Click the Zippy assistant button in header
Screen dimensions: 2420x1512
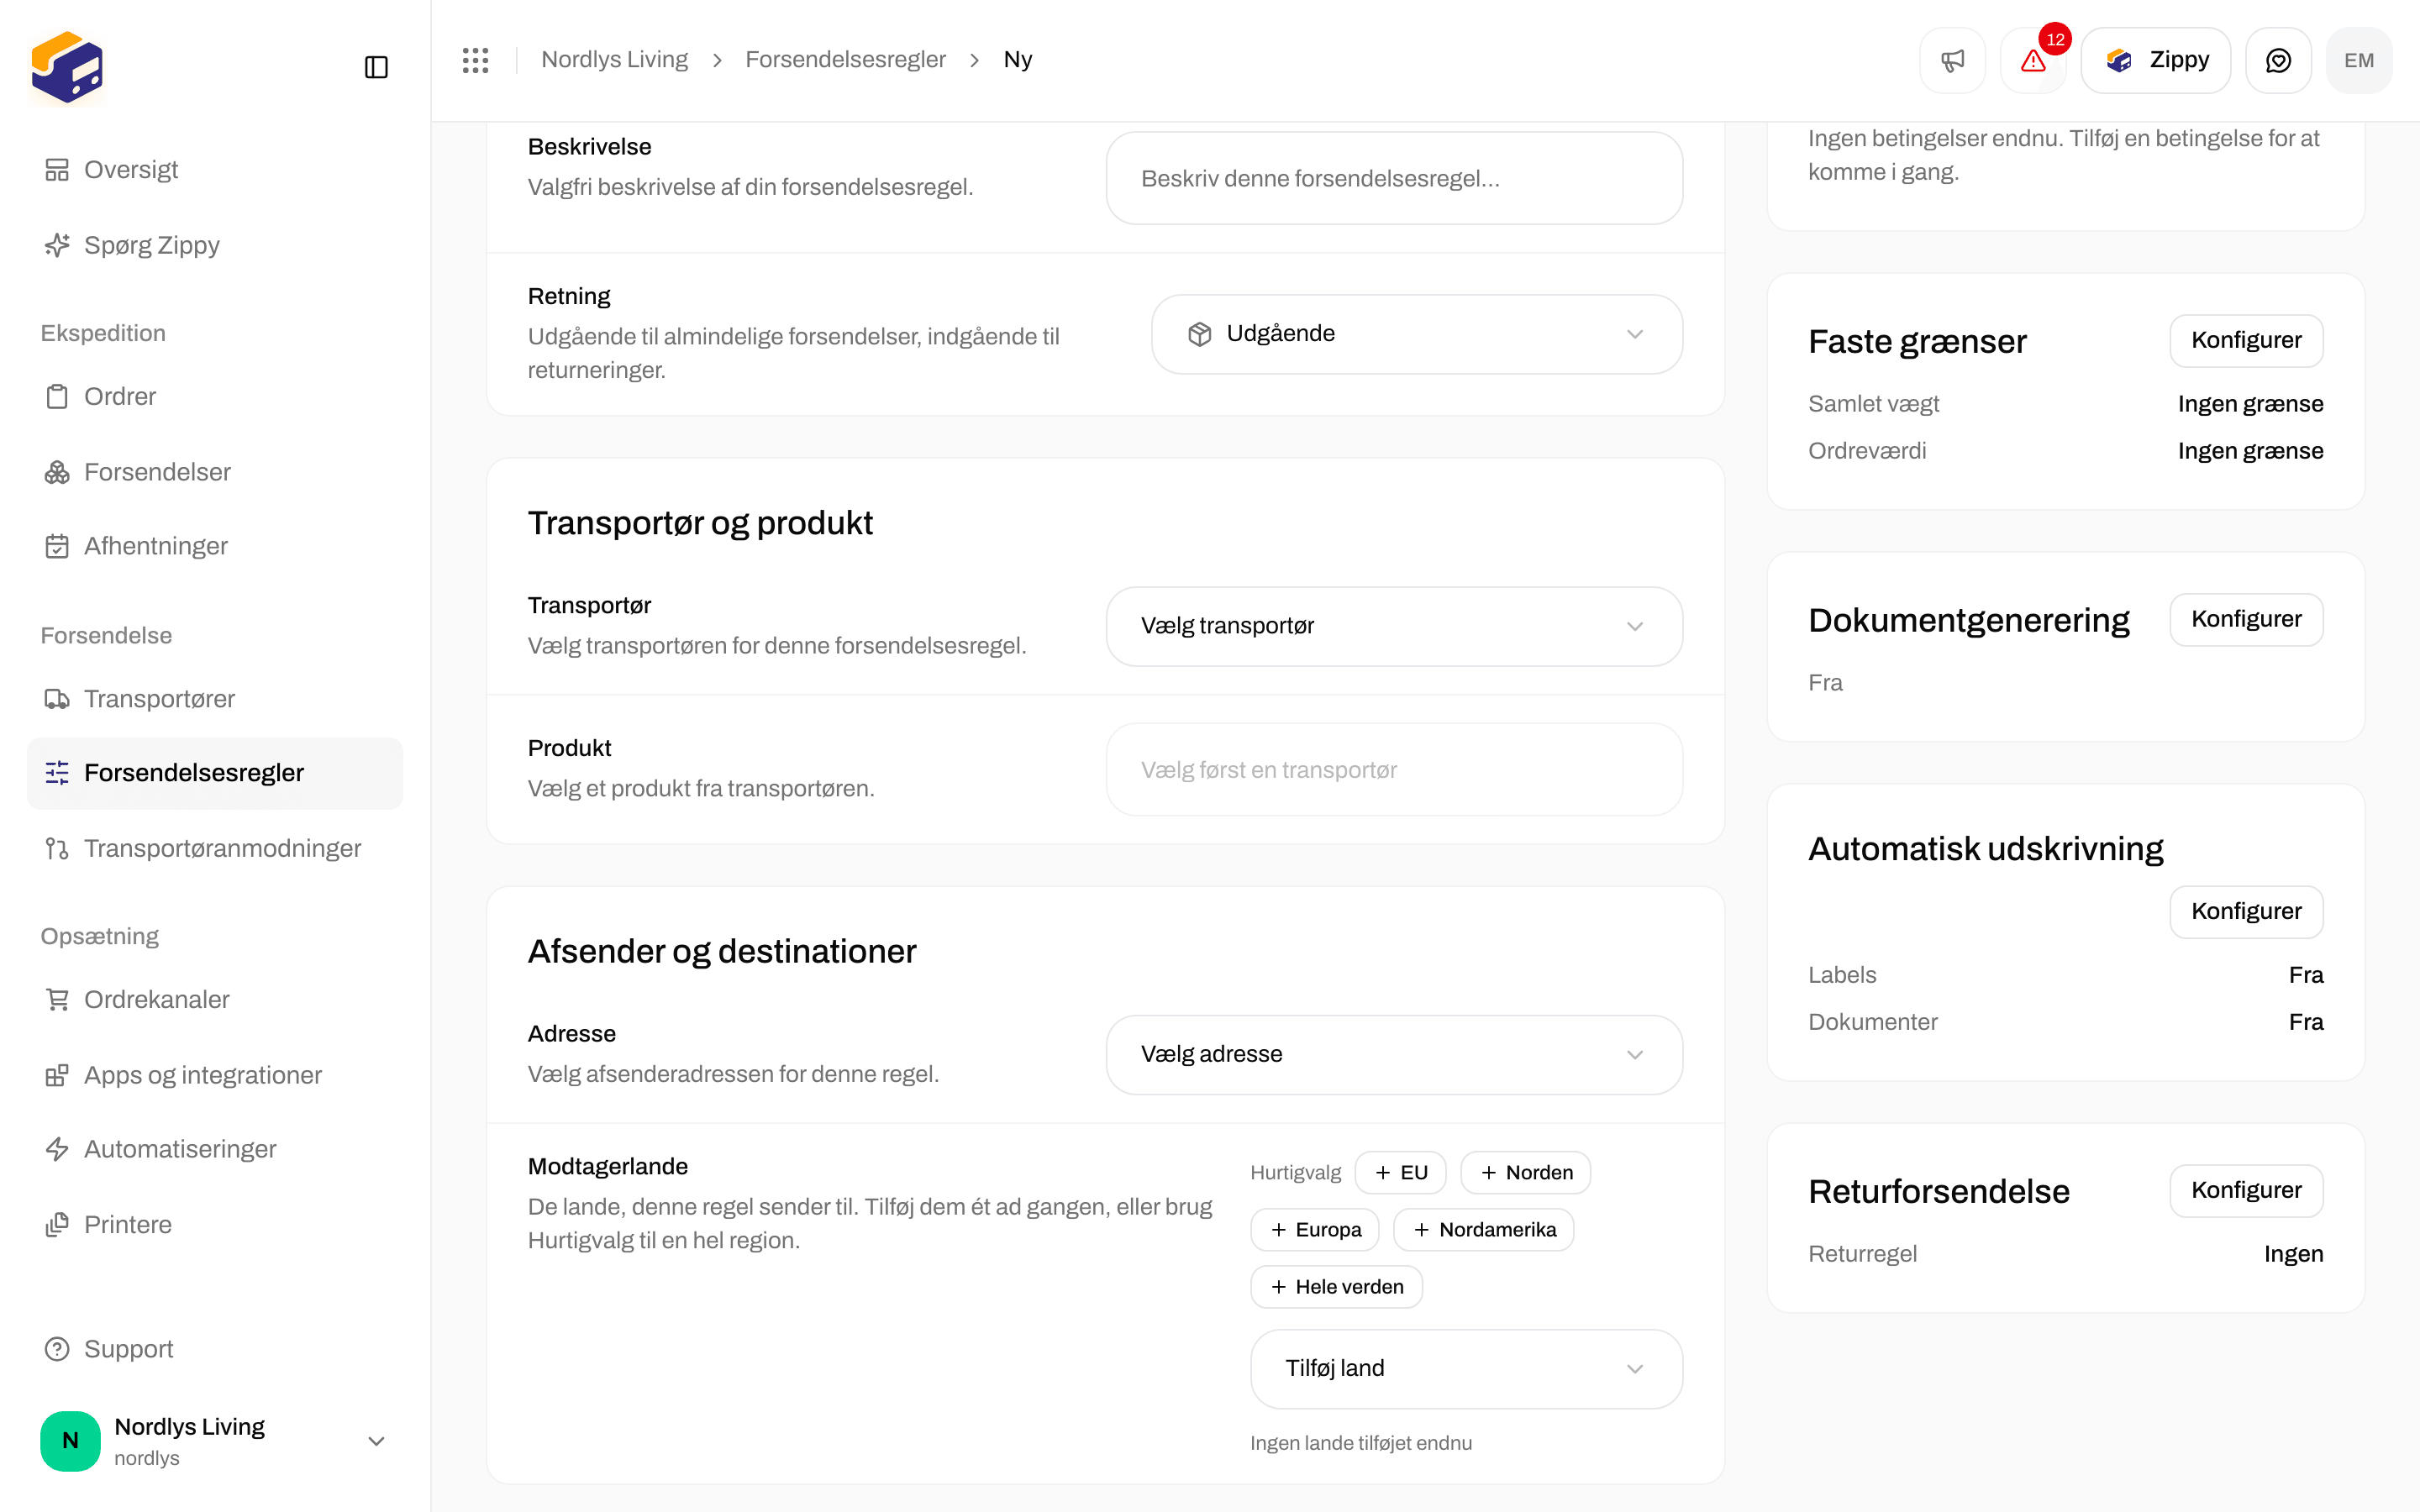point(2156,60)
